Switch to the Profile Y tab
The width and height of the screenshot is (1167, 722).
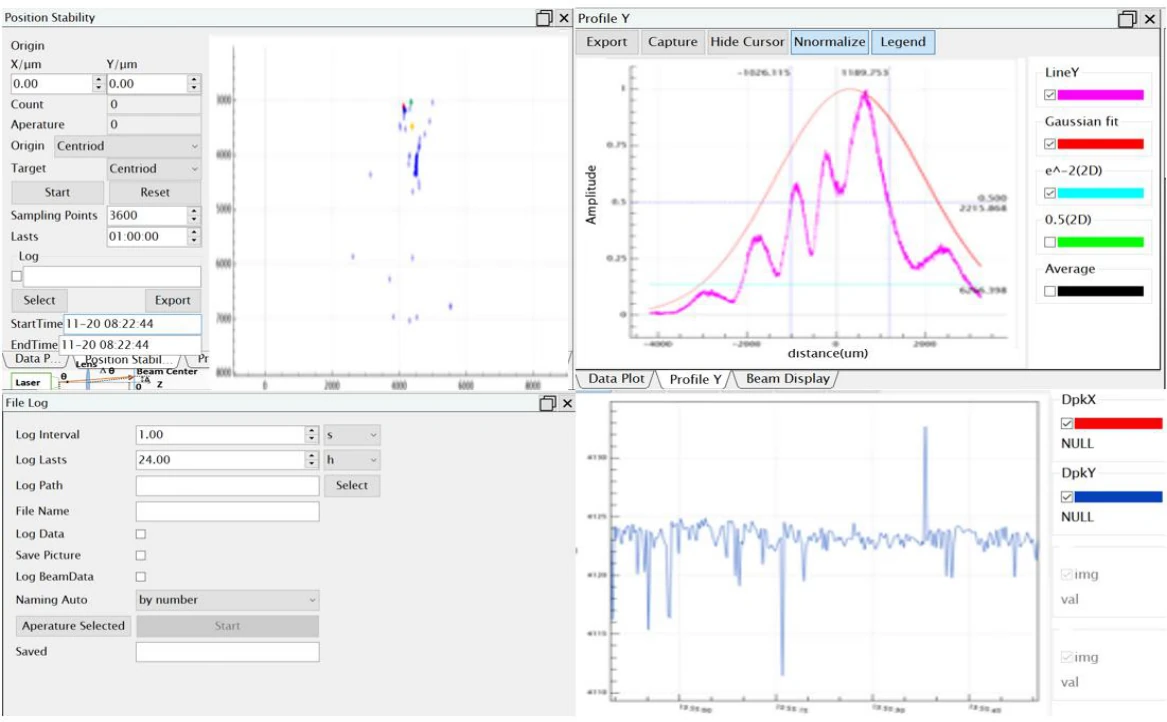click(x=695, y=379)
